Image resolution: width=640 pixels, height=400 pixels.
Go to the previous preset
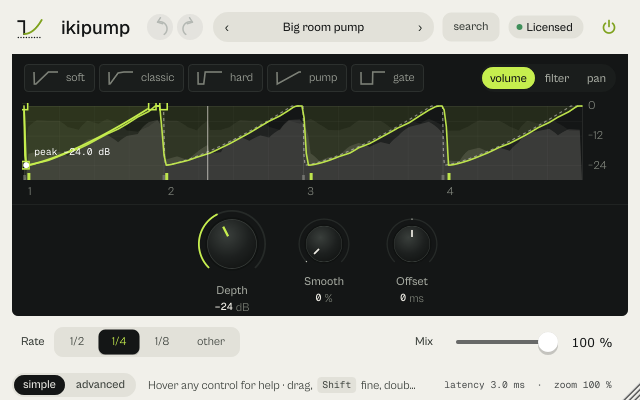coord(227,28)
